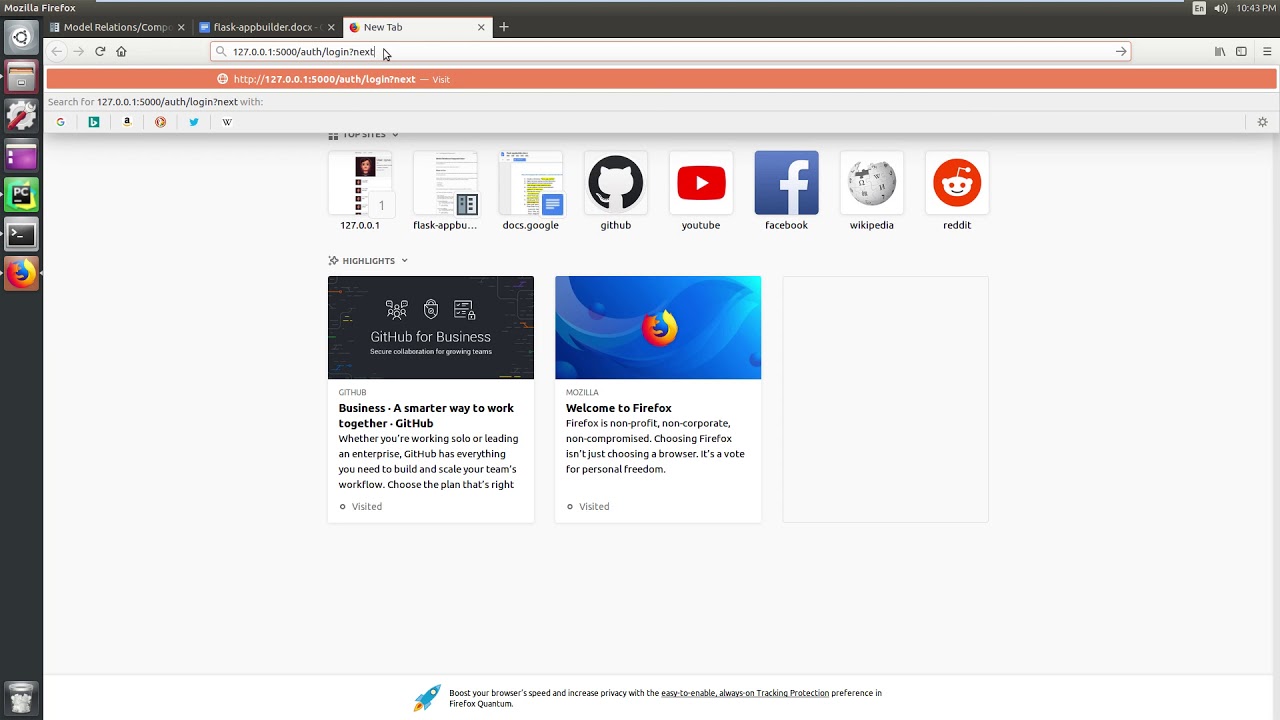Search with Google one-off engine
The width and height of the screenshot is (1280, 720).
click(x=60, y=122)
